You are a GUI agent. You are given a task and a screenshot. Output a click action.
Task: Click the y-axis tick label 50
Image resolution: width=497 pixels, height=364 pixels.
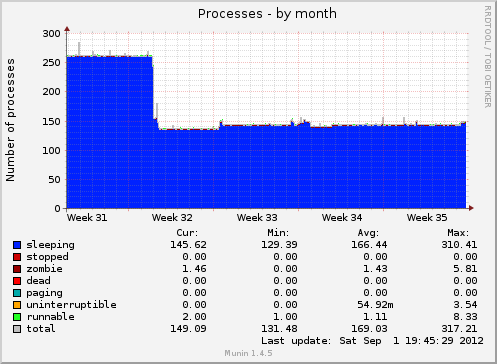coord(54,180)
